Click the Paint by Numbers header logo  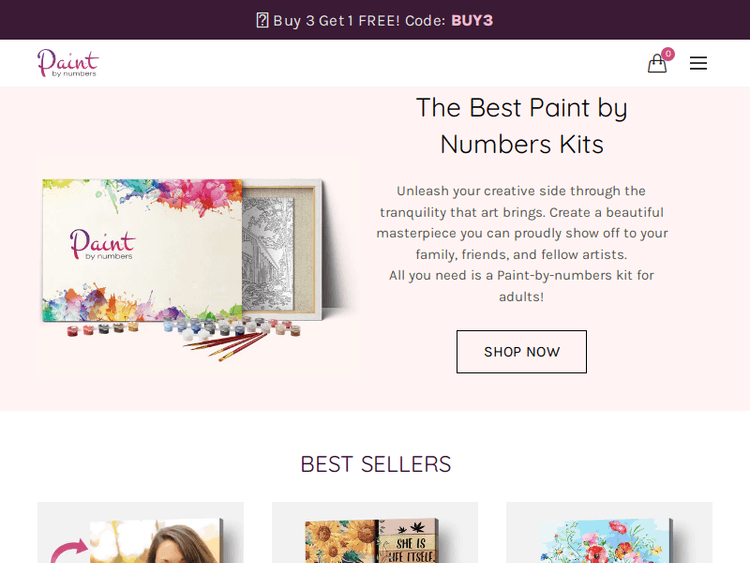68,63
